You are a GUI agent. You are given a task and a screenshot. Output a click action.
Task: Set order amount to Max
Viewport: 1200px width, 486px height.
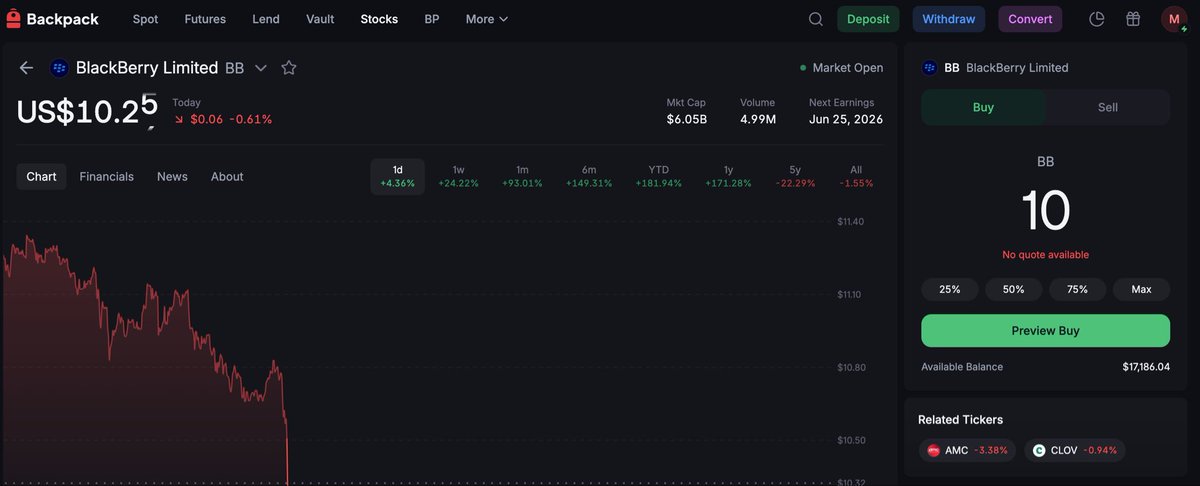1141,289
